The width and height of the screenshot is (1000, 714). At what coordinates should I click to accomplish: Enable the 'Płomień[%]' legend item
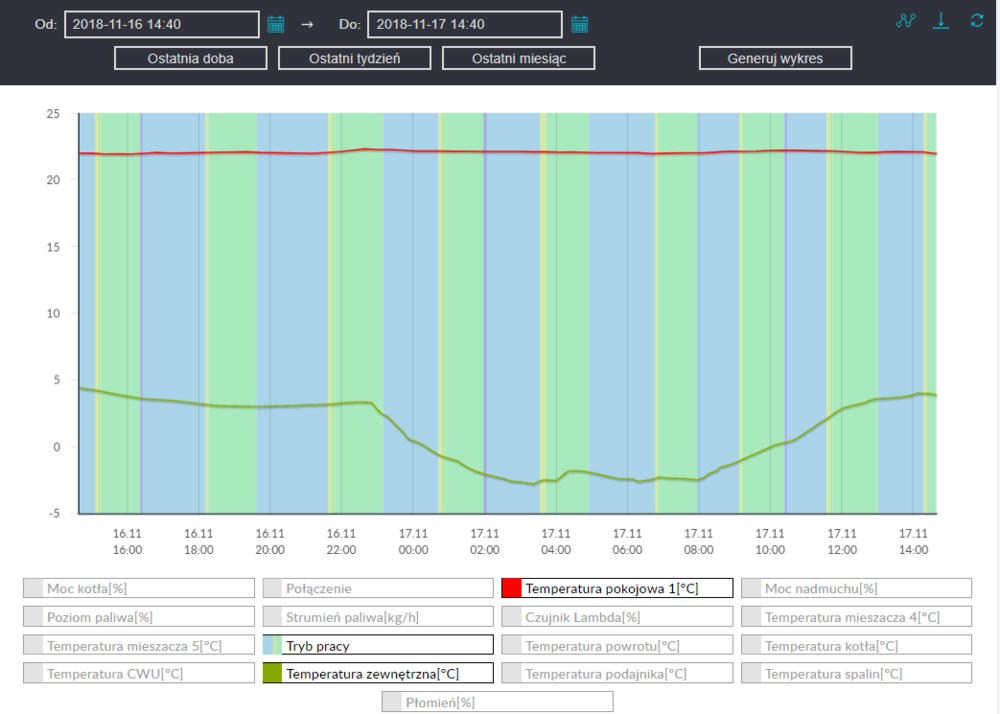click(497, 703)
